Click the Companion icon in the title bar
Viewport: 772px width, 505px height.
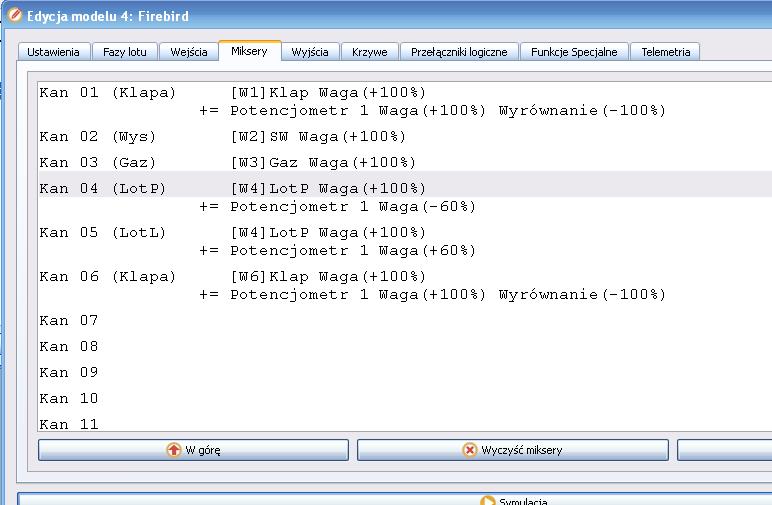click(x=14, y=15)
